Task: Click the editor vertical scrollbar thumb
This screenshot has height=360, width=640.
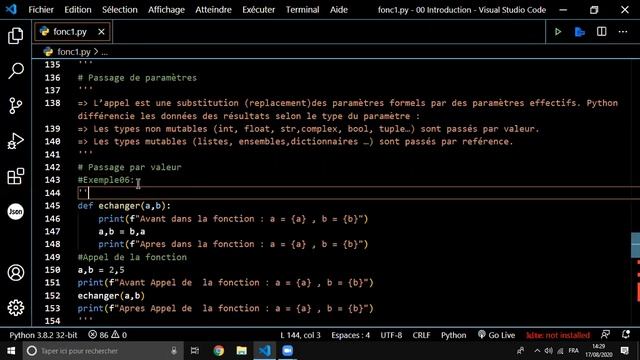Action: 636,245
